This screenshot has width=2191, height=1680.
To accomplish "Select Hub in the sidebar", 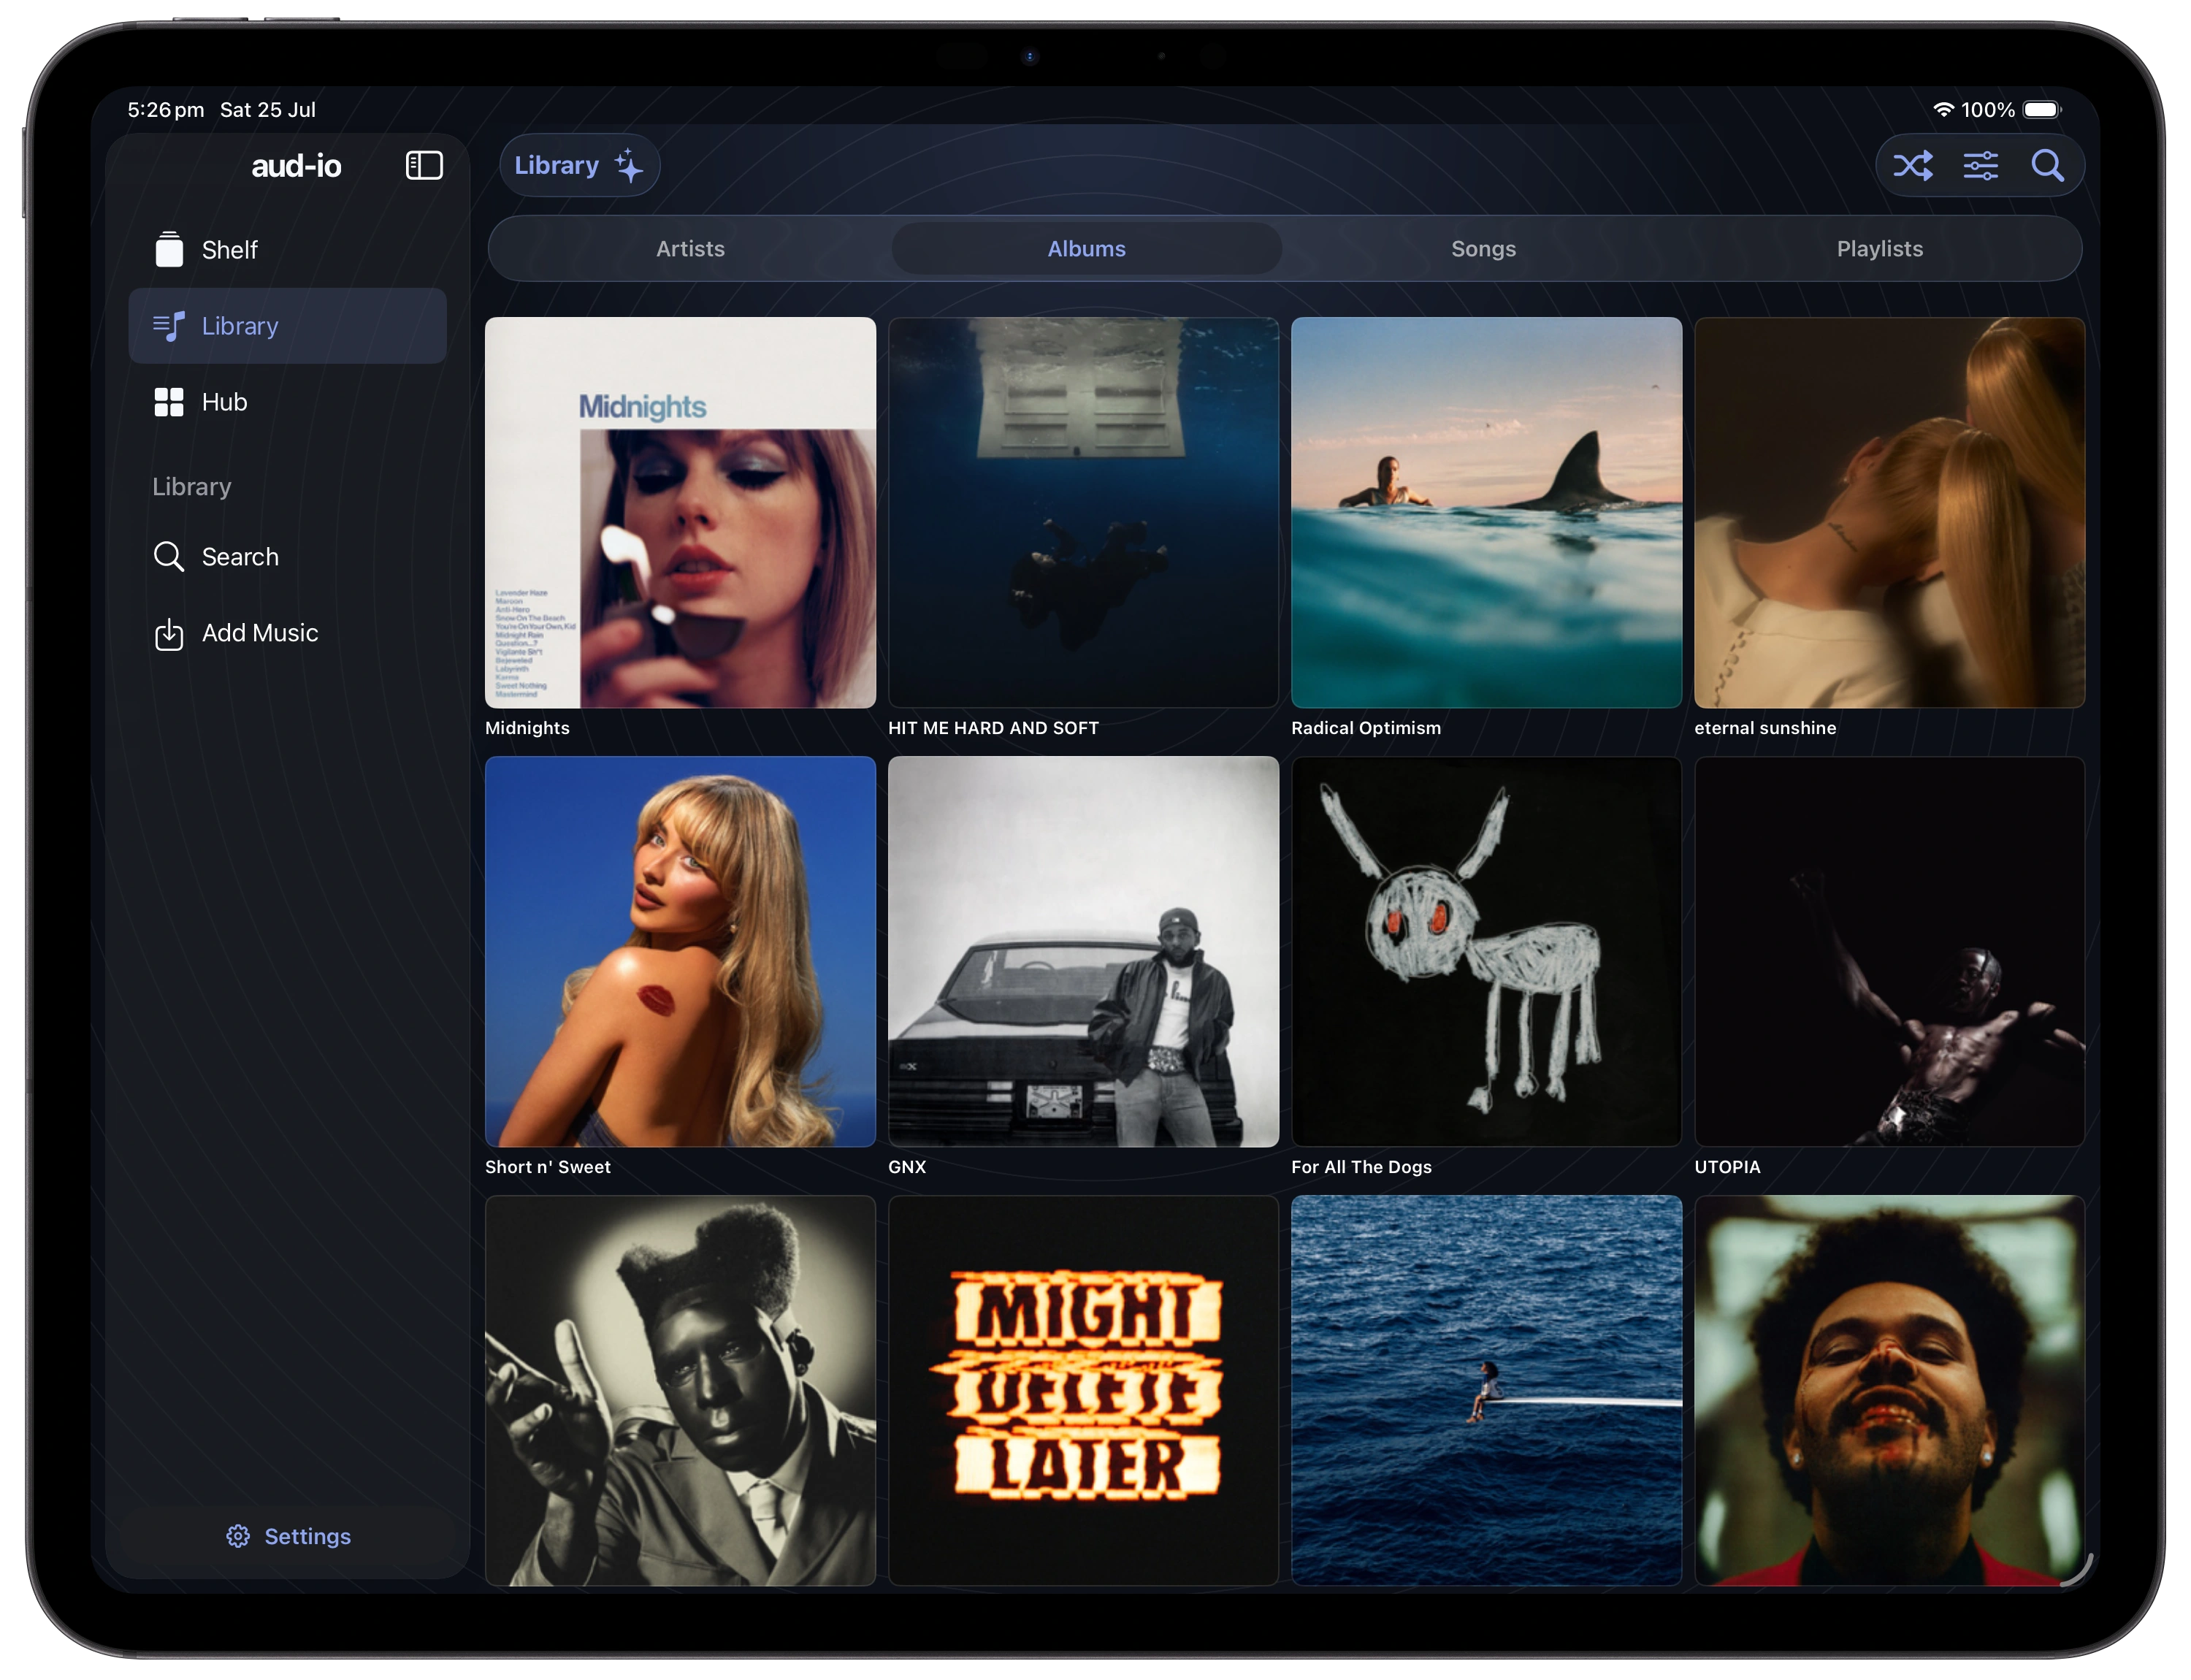I will pyautogui.click(x=288, y=402).
